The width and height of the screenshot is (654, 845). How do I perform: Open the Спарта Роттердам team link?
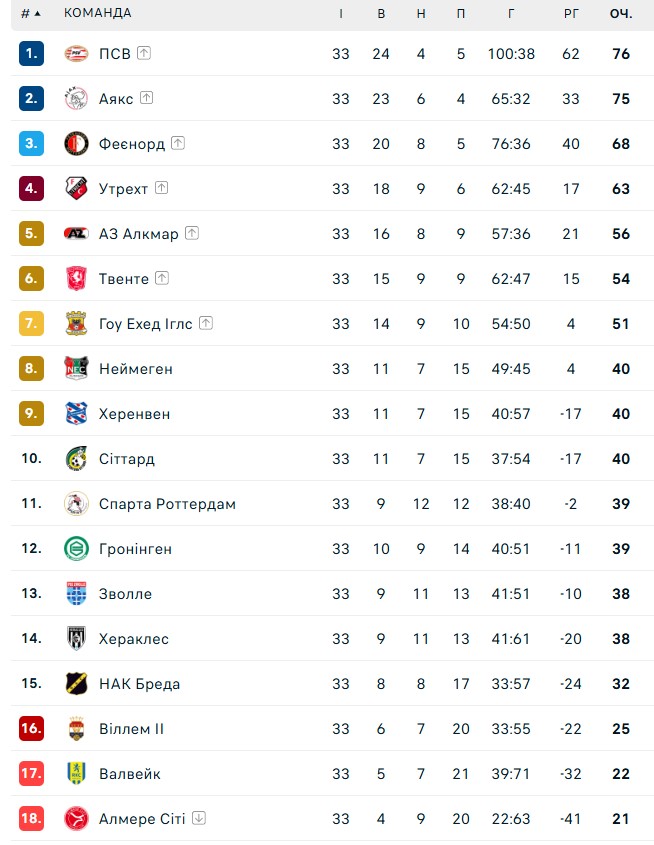pos(167,504)
